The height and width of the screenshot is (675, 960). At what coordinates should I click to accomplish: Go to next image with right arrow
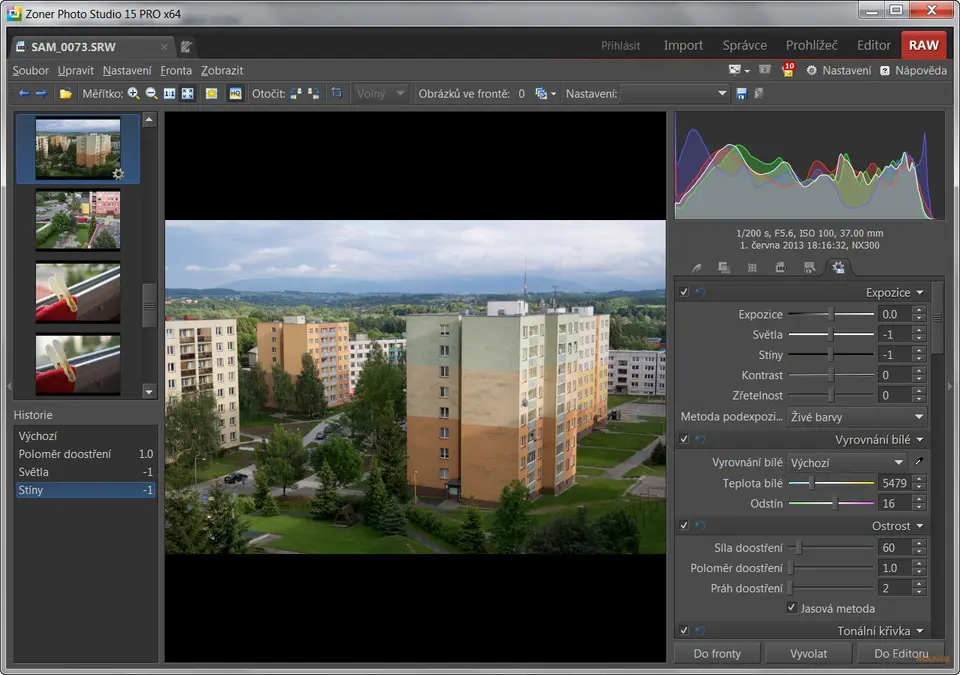click(41, 93)
